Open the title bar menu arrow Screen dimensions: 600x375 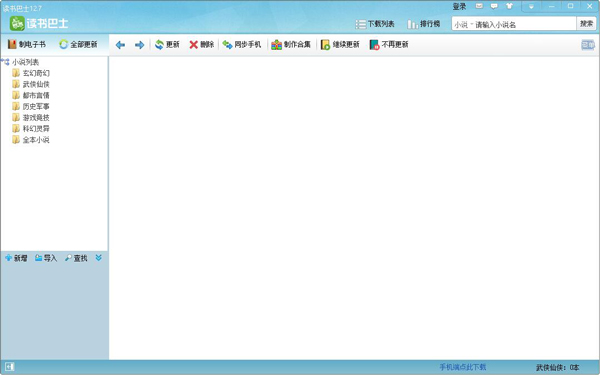click(x=531, y=6)
